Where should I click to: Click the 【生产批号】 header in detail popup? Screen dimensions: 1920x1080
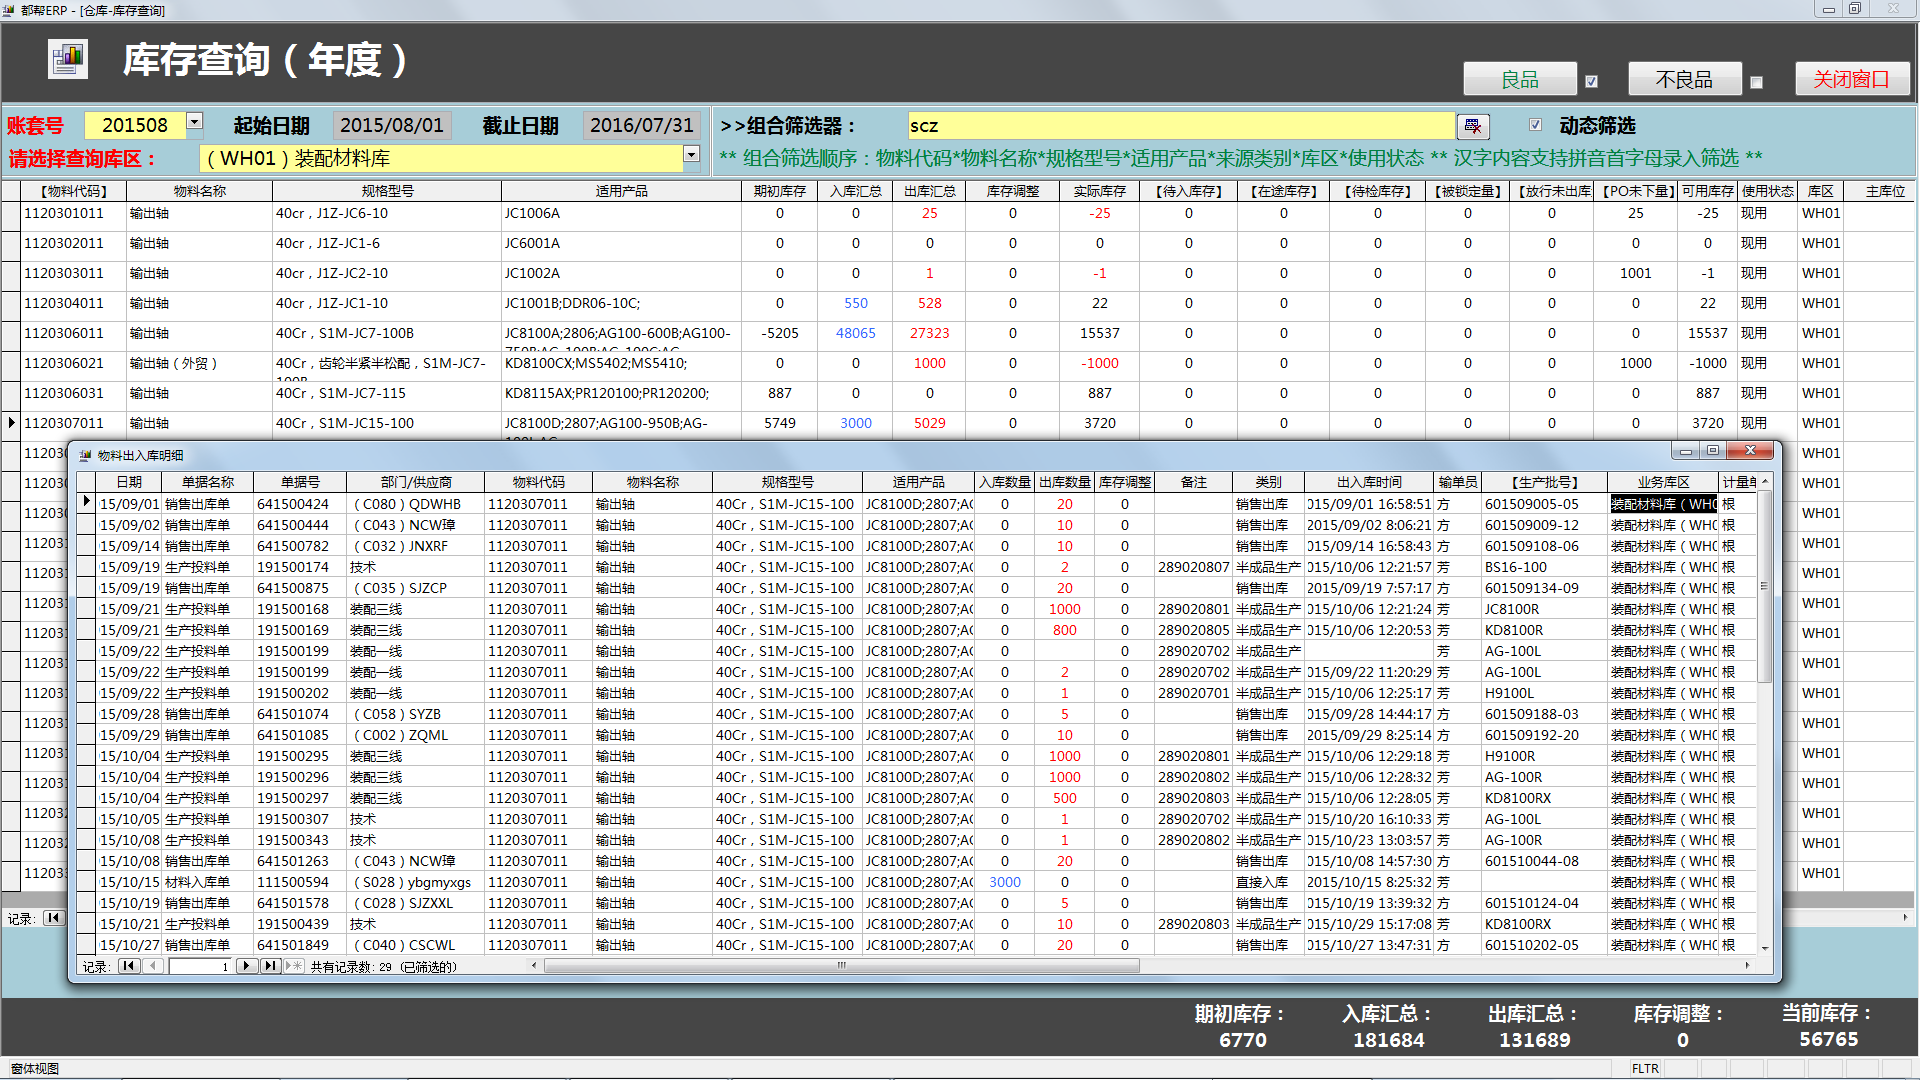(1545, 482)
